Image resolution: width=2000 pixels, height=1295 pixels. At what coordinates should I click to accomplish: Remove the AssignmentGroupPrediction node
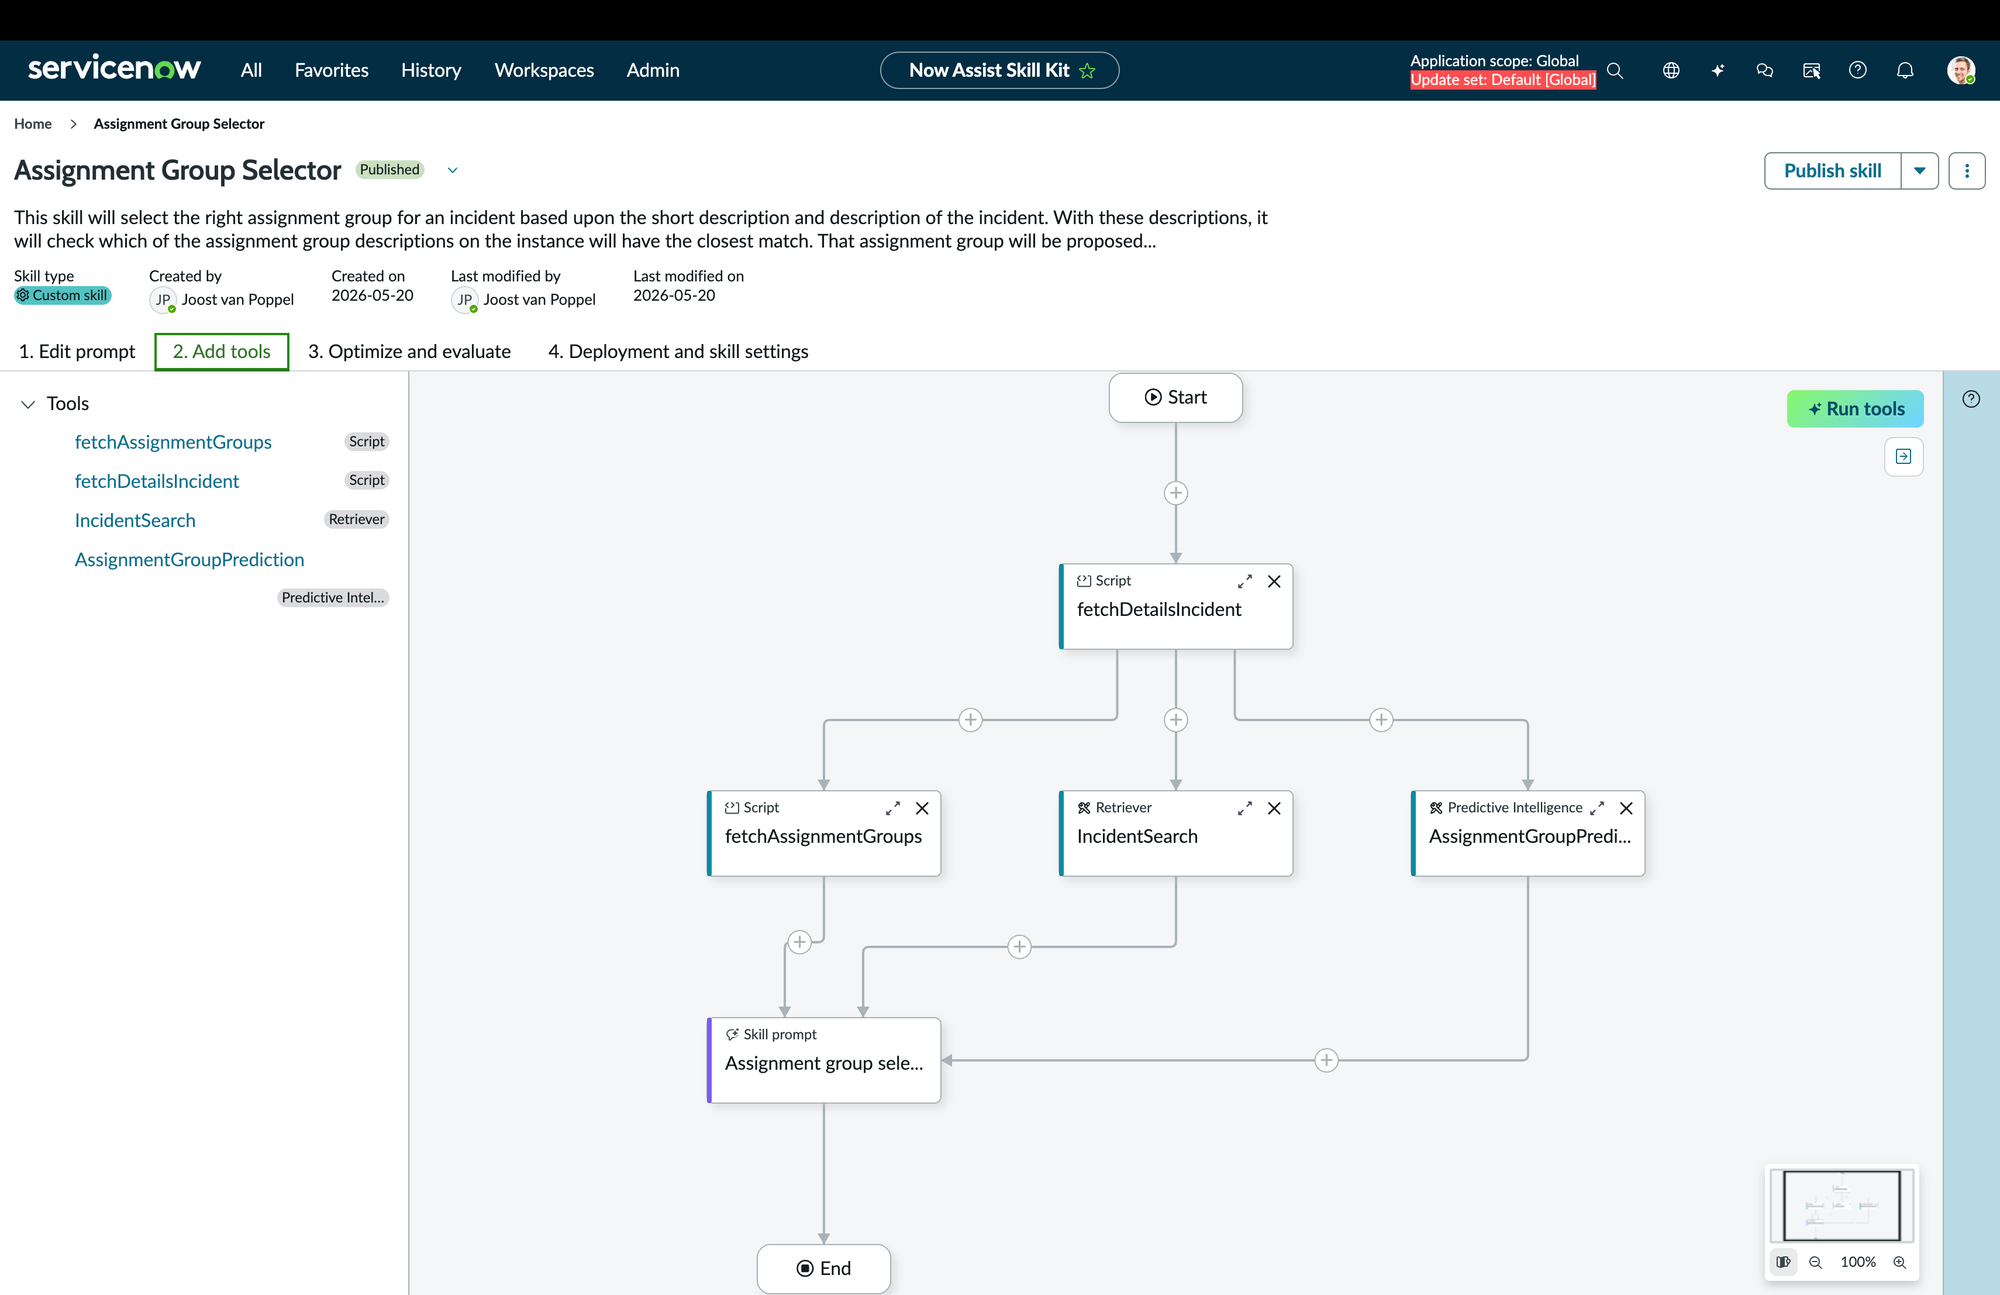pyautogui.click(x=1626, y=808)
